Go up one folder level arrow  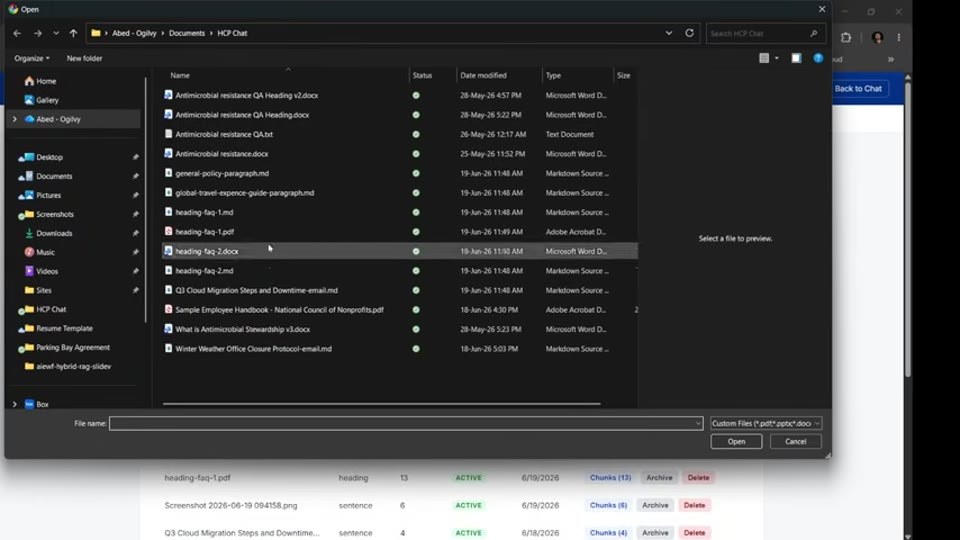click(73, 33)
